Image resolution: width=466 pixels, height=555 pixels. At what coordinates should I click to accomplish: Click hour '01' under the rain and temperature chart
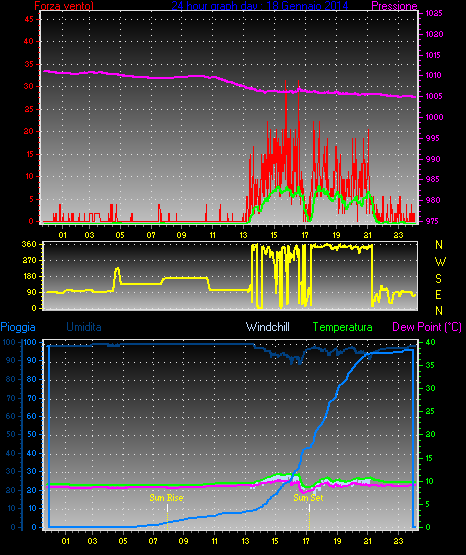click(x=66, y=541)
